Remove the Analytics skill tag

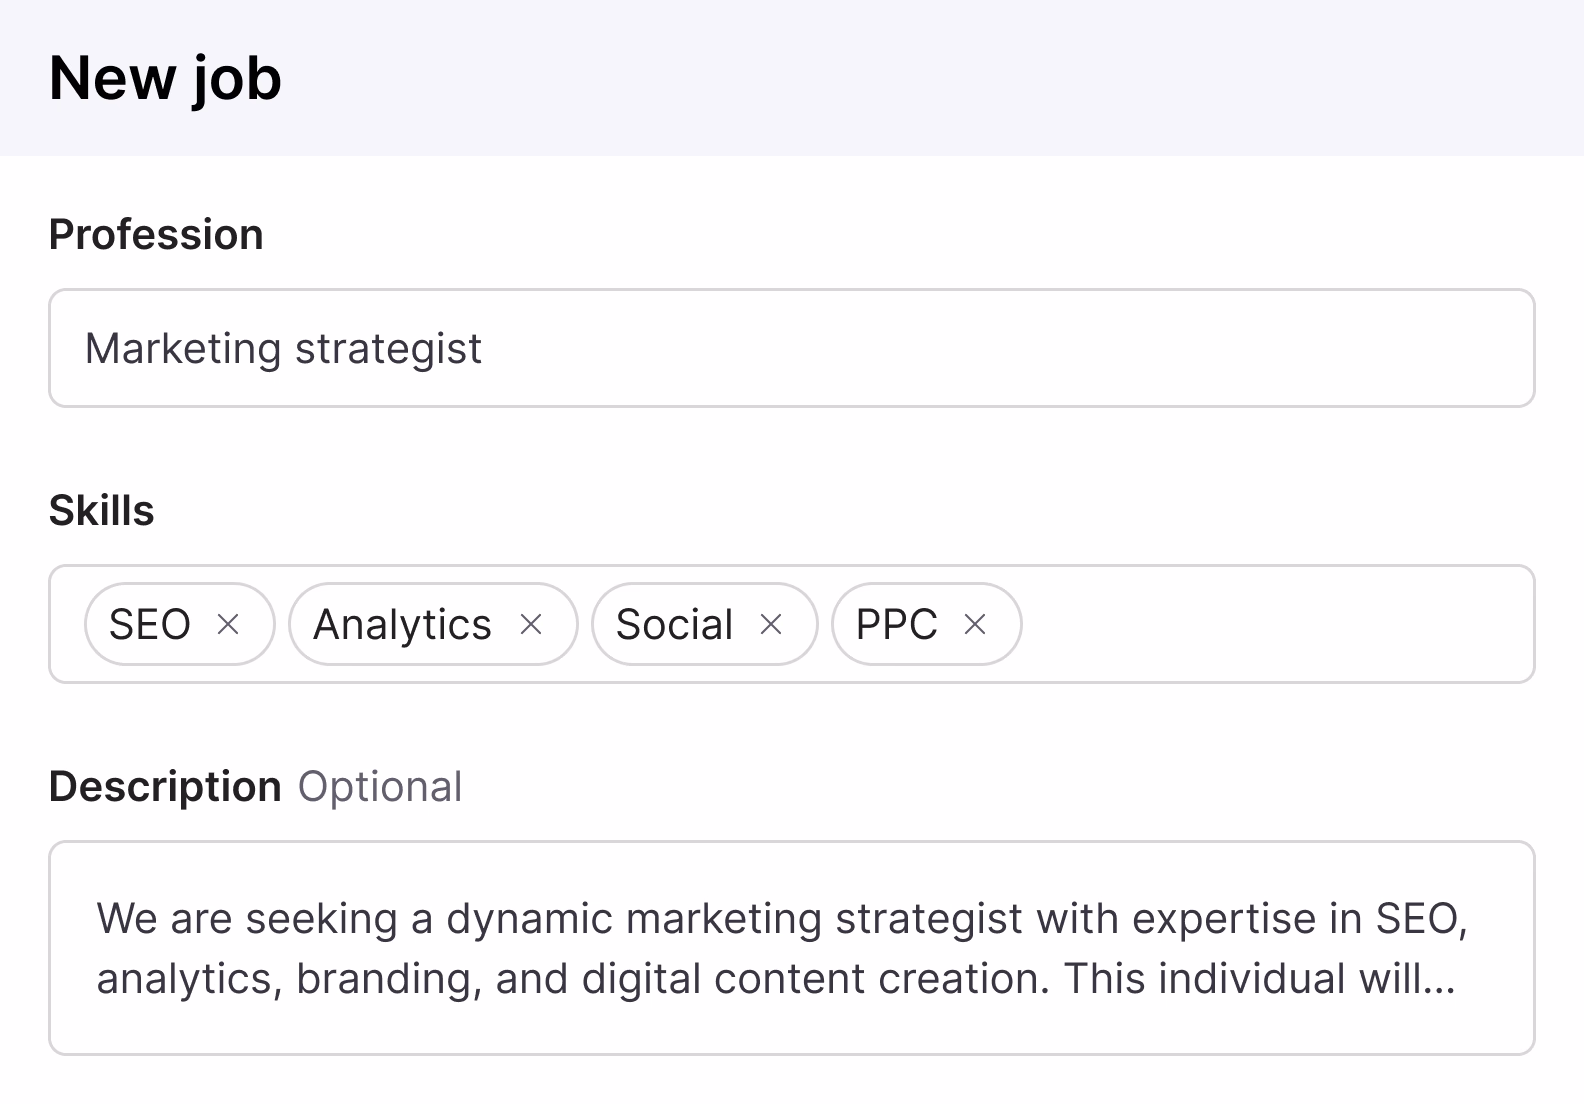(x=531, y=625)
